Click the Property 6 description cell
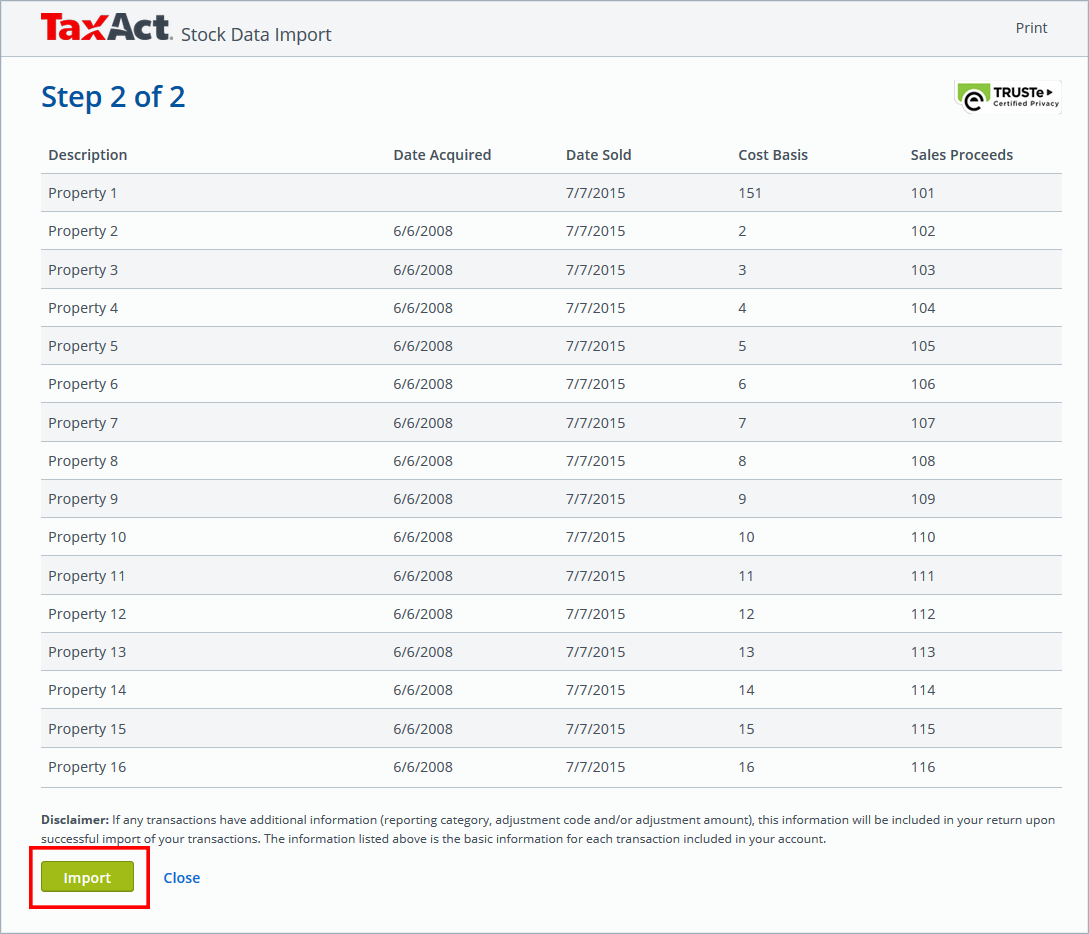 [x=83, y=385]
